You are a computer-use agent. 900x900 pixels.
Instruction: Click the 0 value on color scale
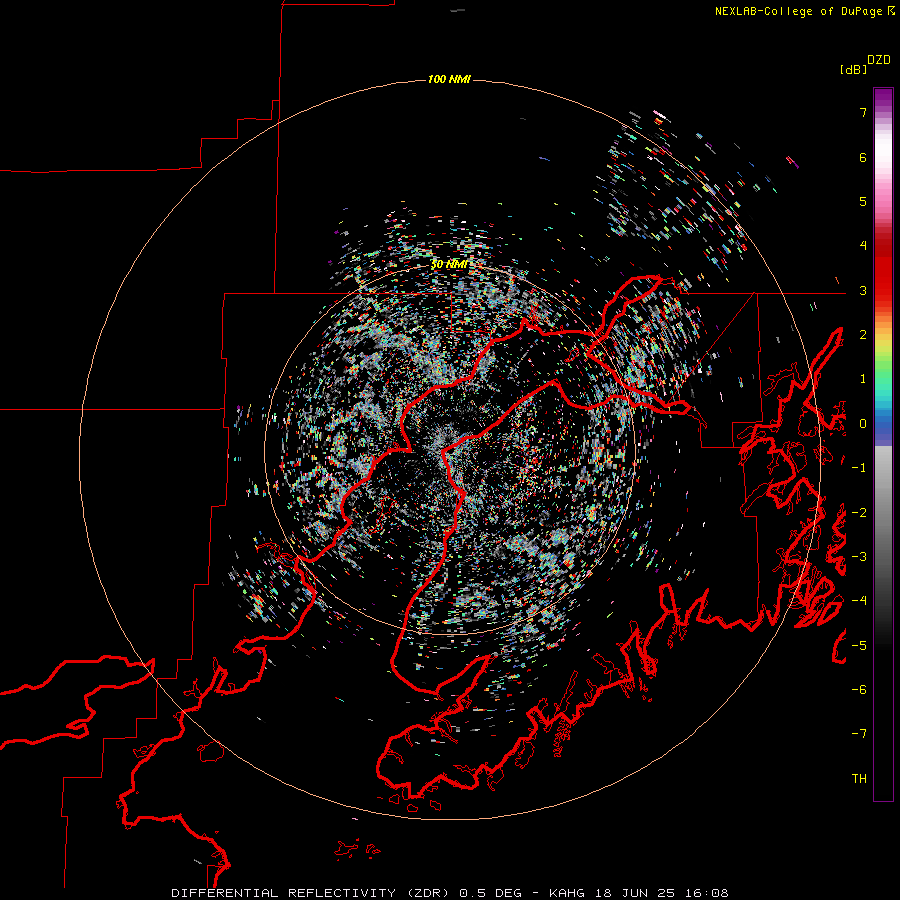[863, 424]
